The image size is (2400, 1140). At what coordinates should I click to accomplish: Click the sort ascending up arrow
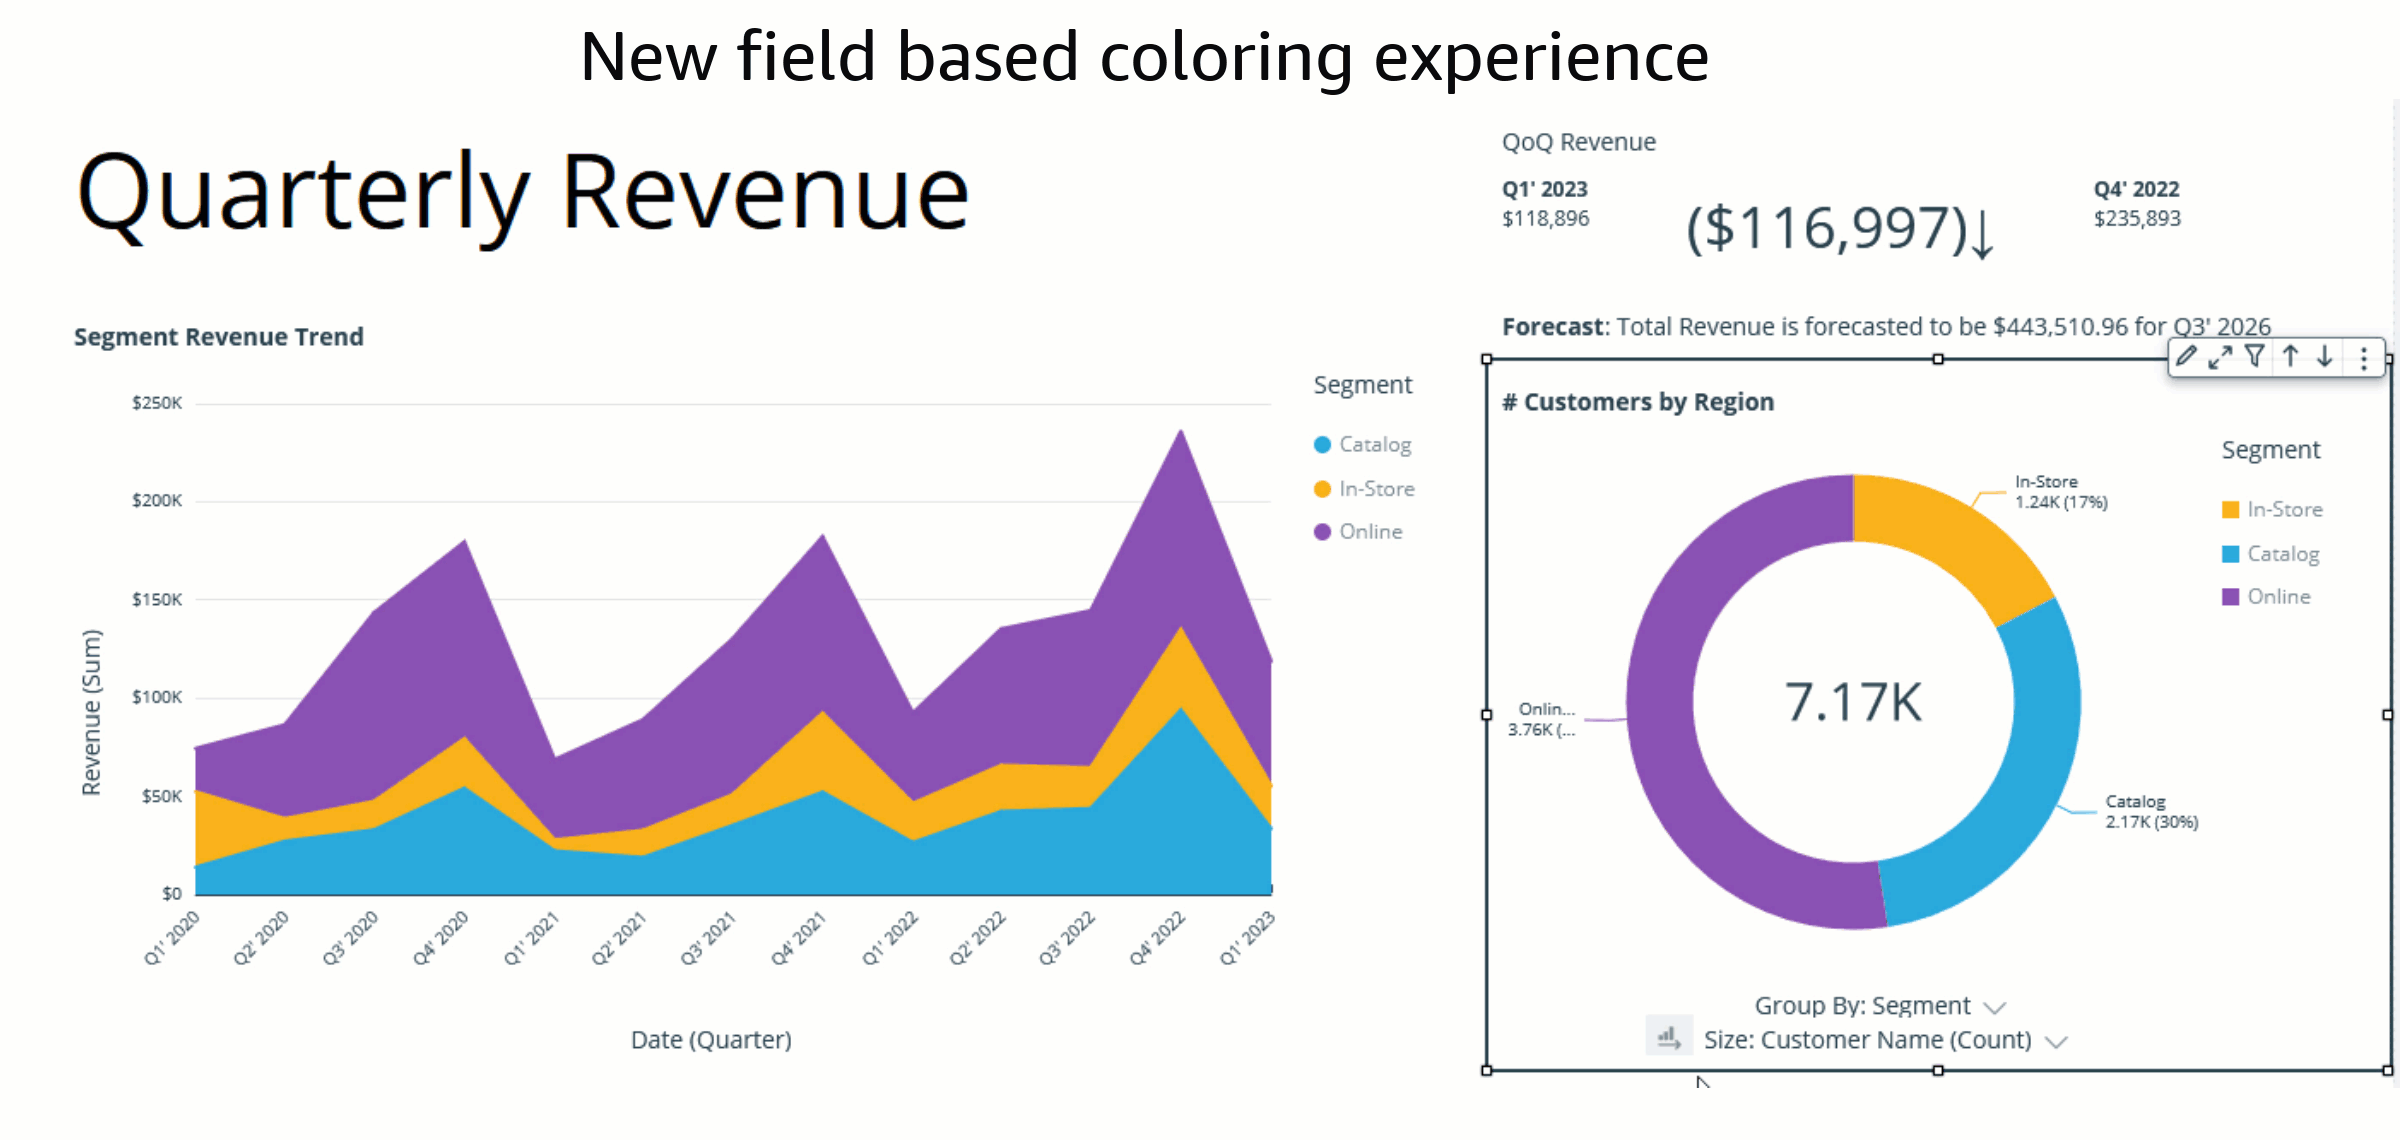pyautogui.click(x=2290, y=356)
